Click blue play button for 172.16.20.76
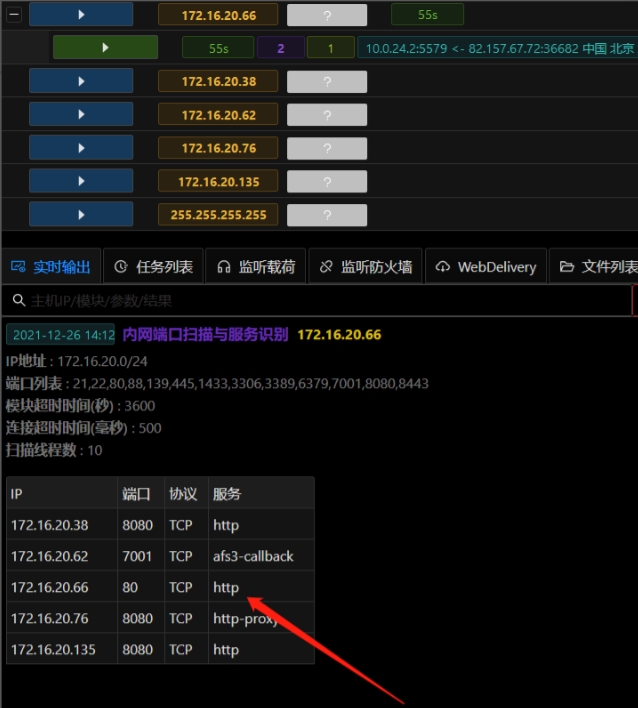 [x=81, y=148]
